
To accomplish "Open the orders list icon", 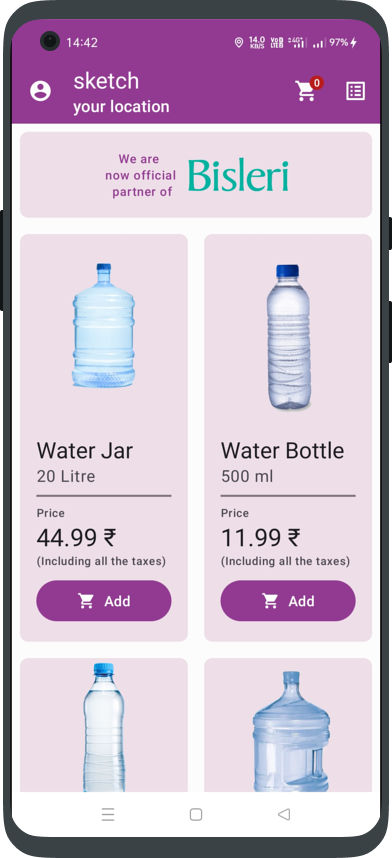I will 355,91.
